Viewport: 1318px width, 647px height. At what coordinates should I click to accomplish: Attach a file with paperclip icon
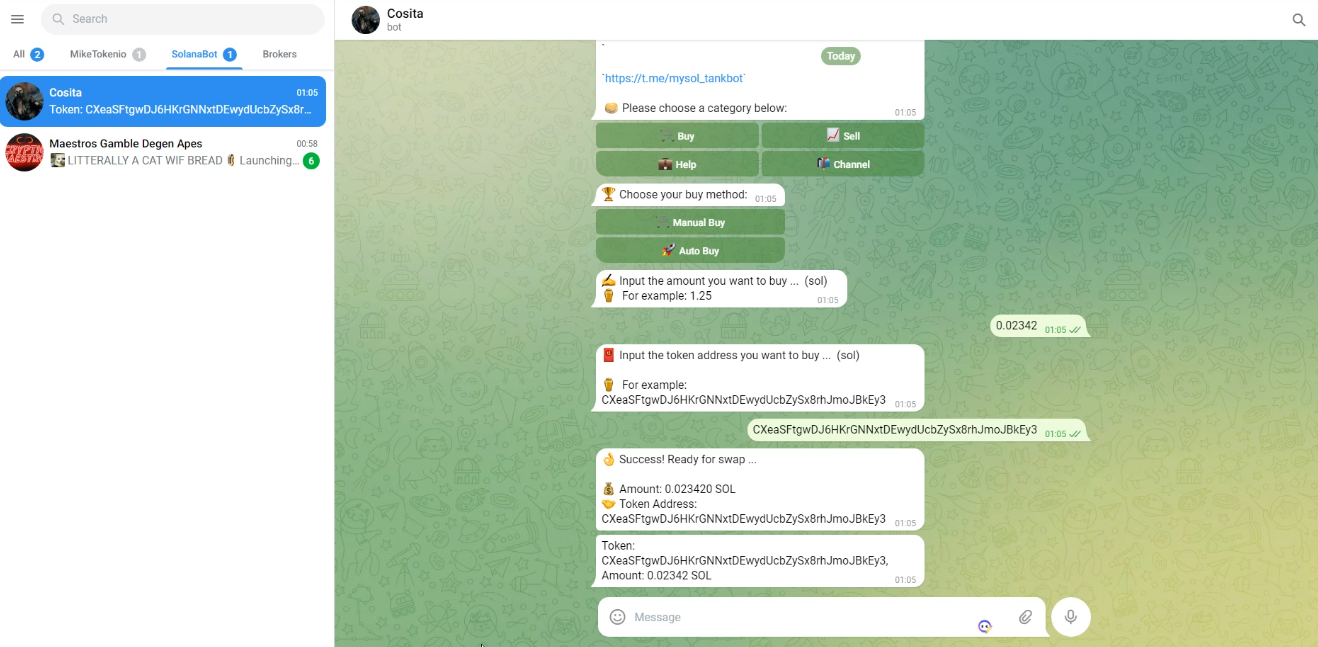tap(1025, 617)
